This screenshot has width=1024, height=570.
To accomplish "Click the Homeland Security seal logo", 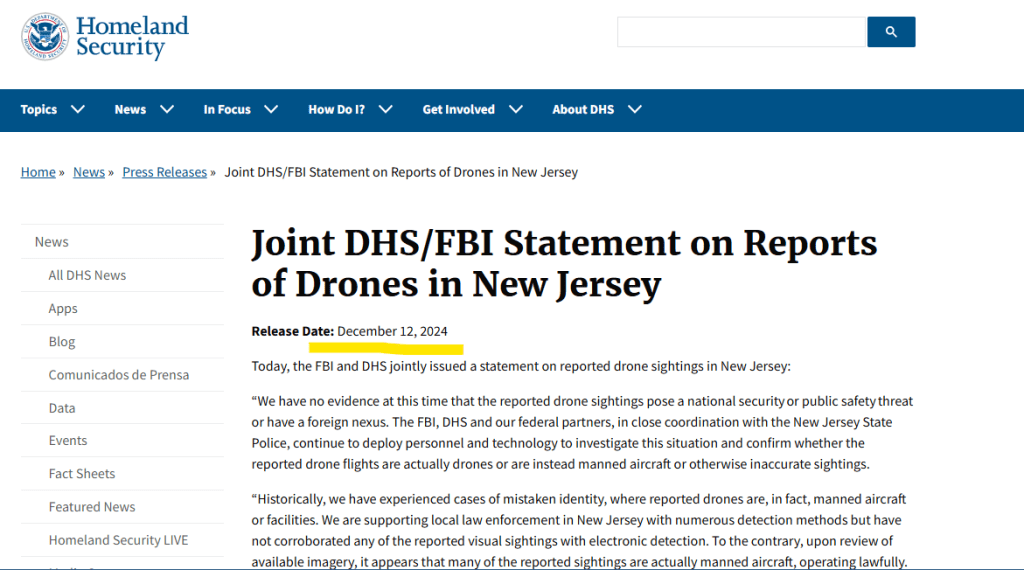I will point(45,36).
